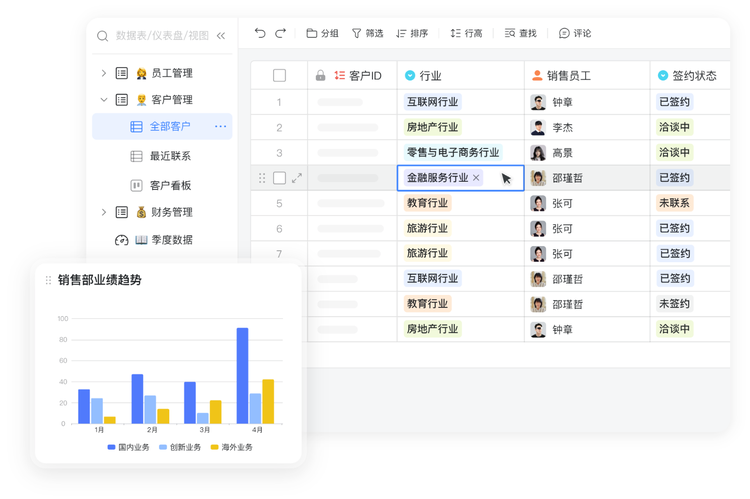Select the 全部客户 view

[x=162, y=126]
